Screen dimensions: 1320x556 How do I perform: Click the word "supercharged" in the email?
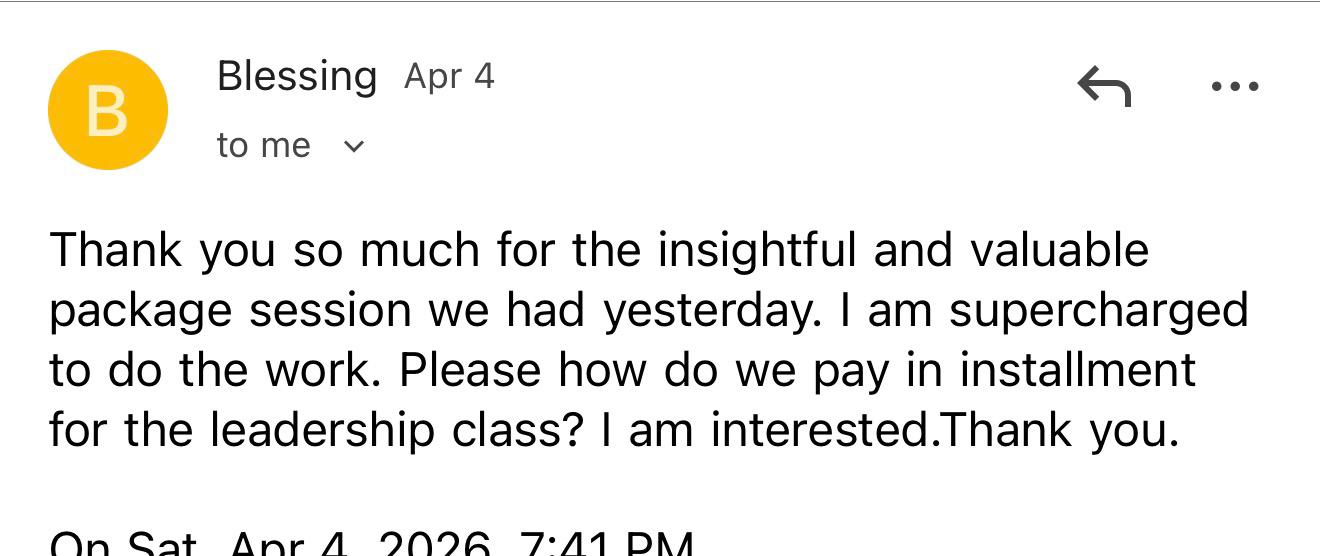[x=1098, y=310]
